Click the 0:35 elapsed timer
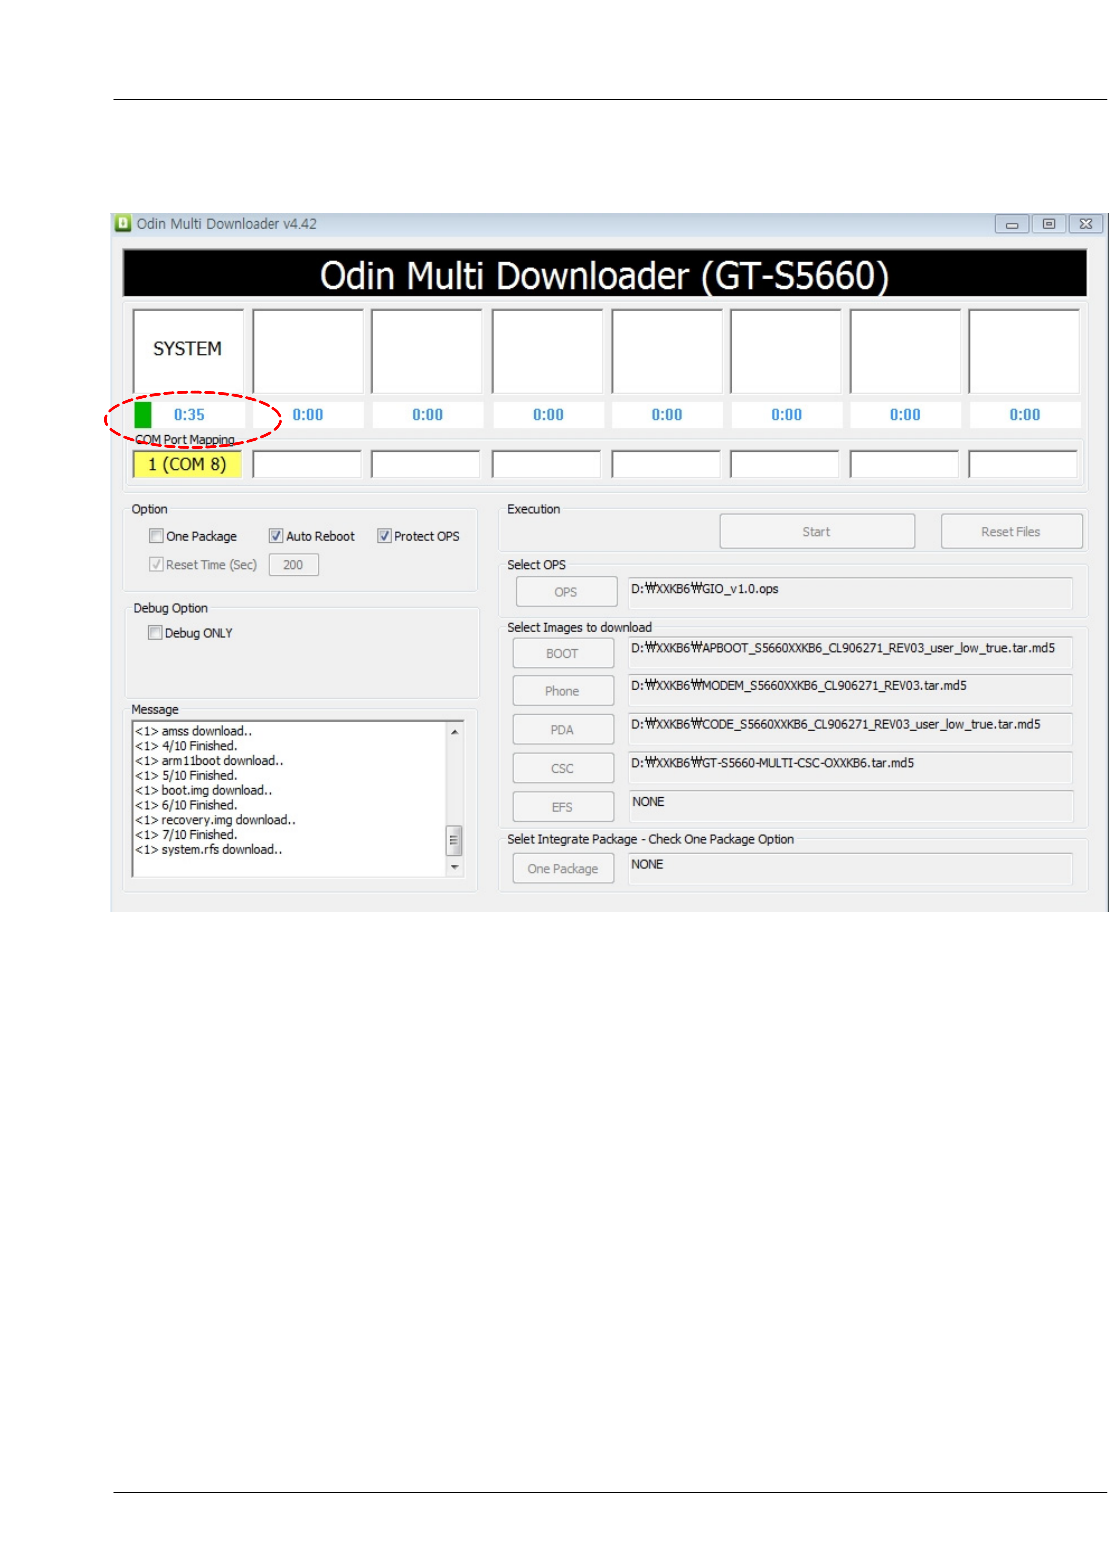This screenshot has width=1109, height=1554. click(189, 415)
